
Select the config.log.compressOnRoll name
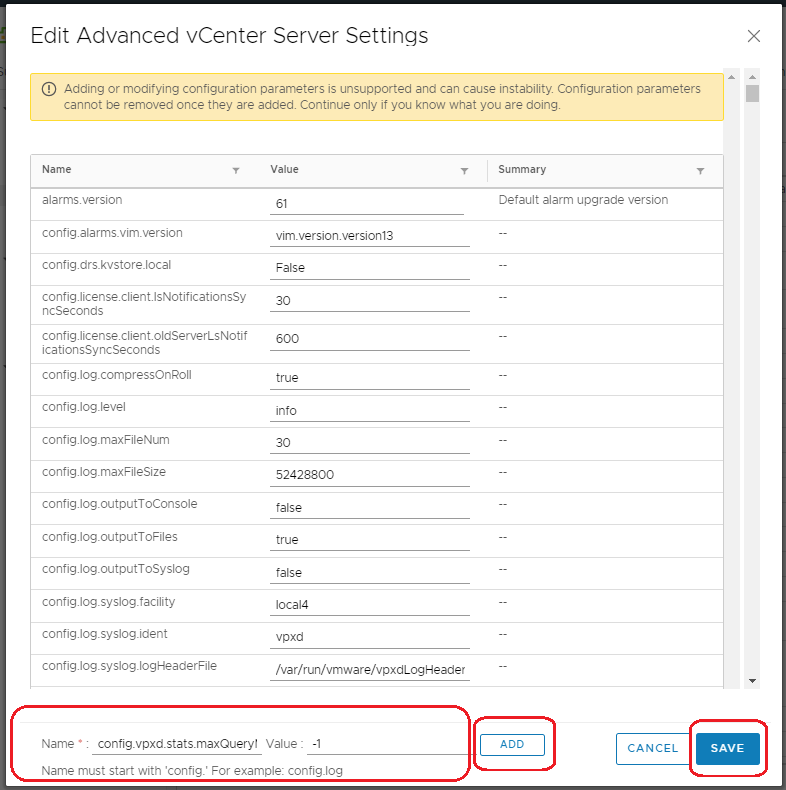pyautogui.click(x=116, y=375)
